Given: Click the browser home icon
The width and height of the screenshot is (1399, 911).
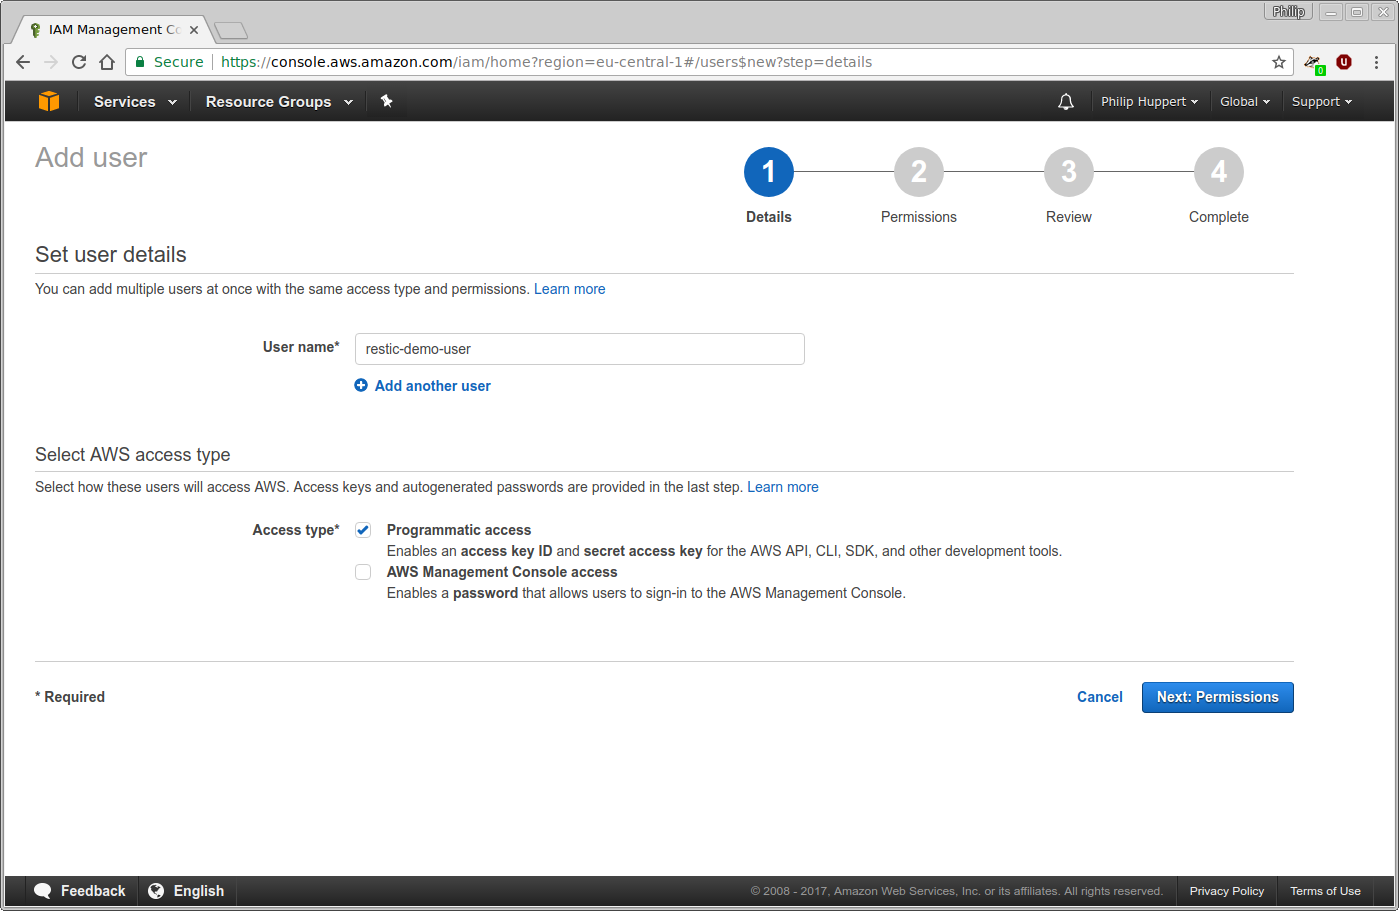Looking at the screenshot, I should pos(107,61).
